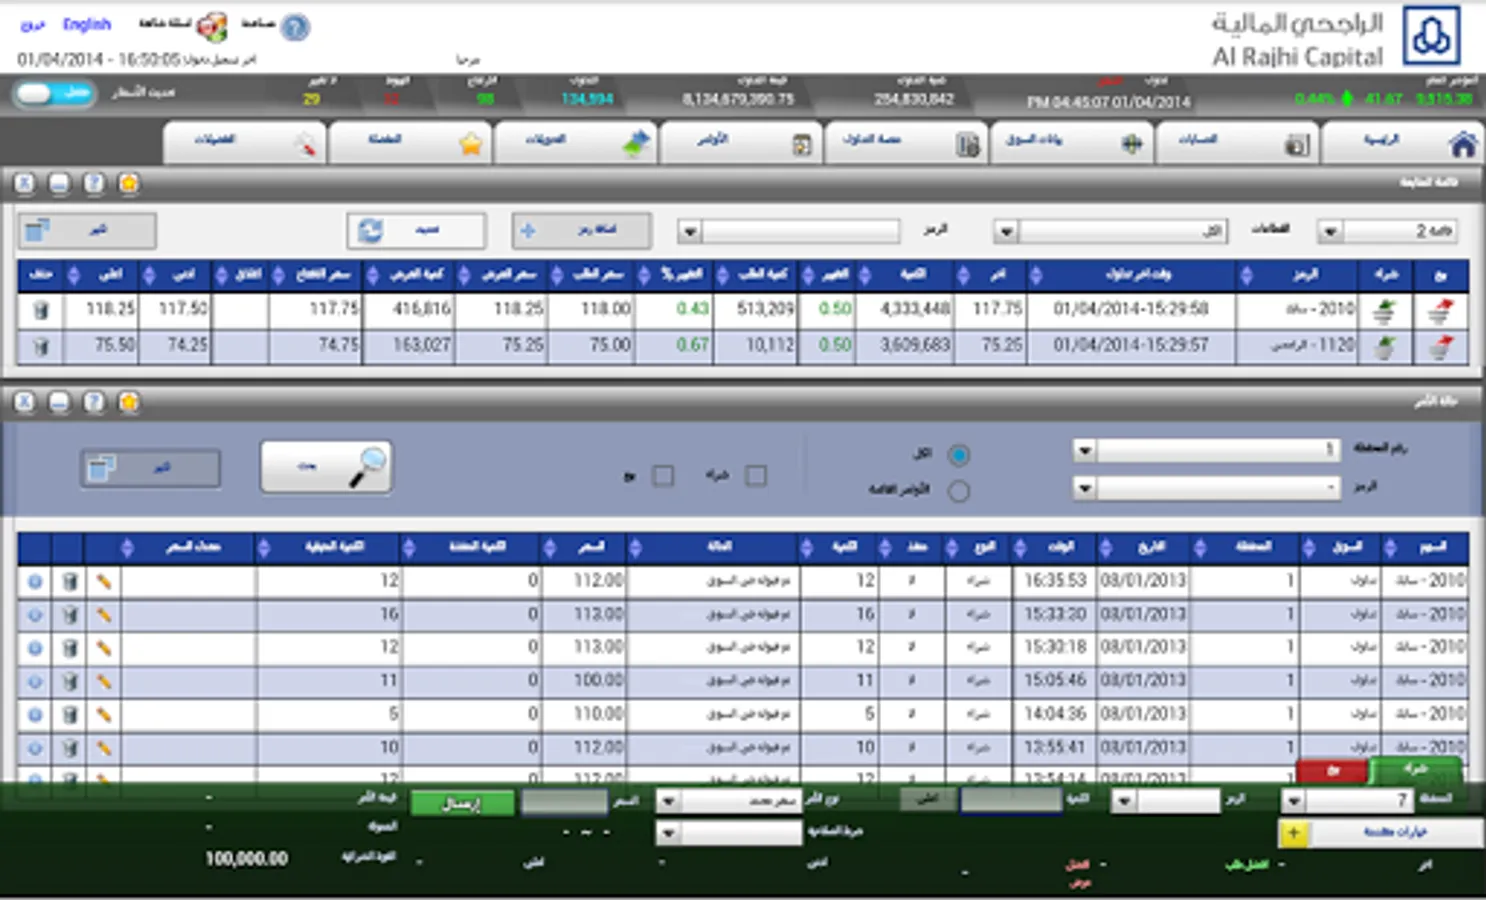The width and height of the screenshot is (1486, 900).
Task: Click the FAQ icon beside help
Action: (212, 27)
